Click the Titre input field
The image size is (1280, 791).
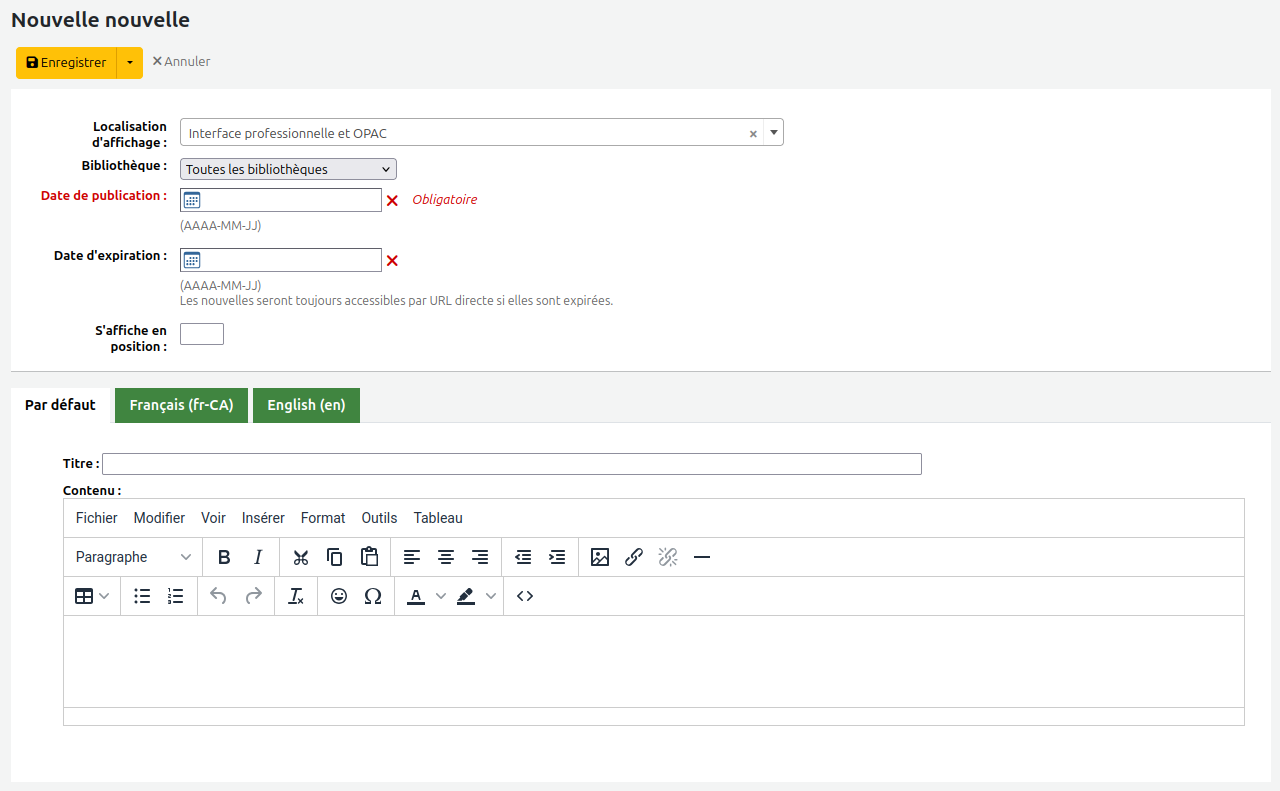[x=512, y=464]
